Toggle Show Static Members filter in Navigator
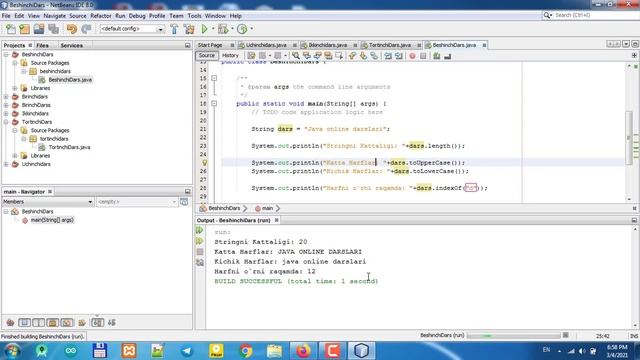This screenshot has height=360, width=640. point(38,323)
